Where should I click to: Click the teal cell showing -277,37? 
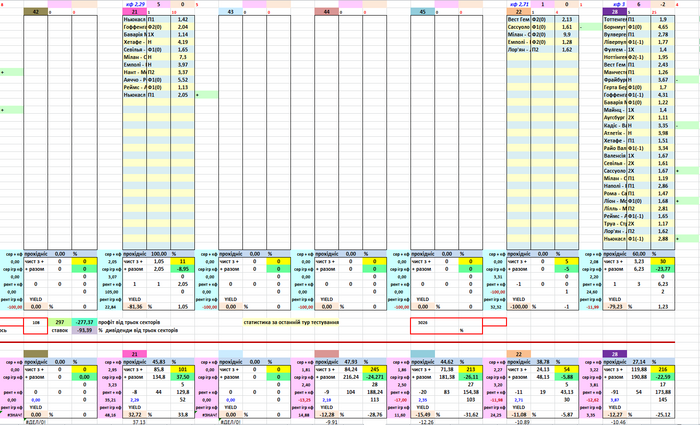(x=84, y=322)
